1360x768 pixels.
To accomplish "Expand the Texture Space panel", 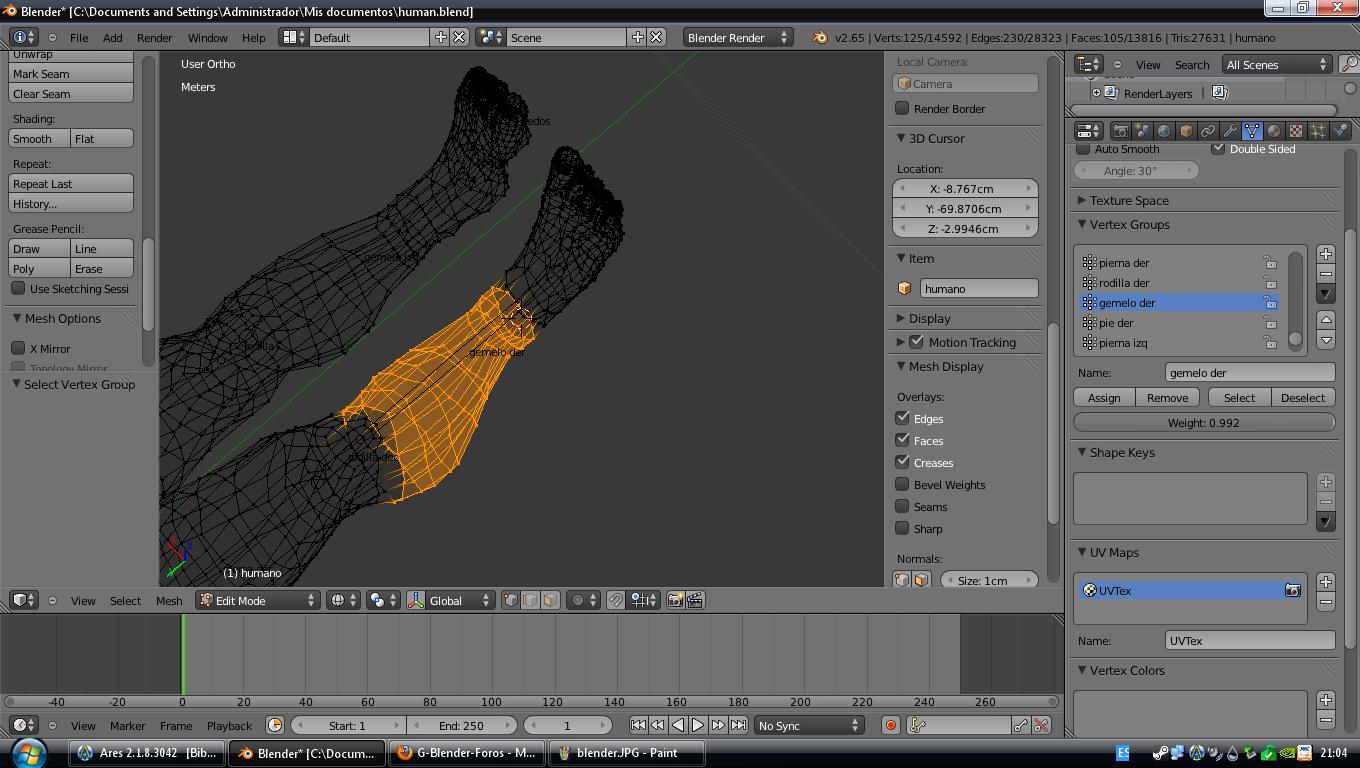I will (x=1128, y=200).
